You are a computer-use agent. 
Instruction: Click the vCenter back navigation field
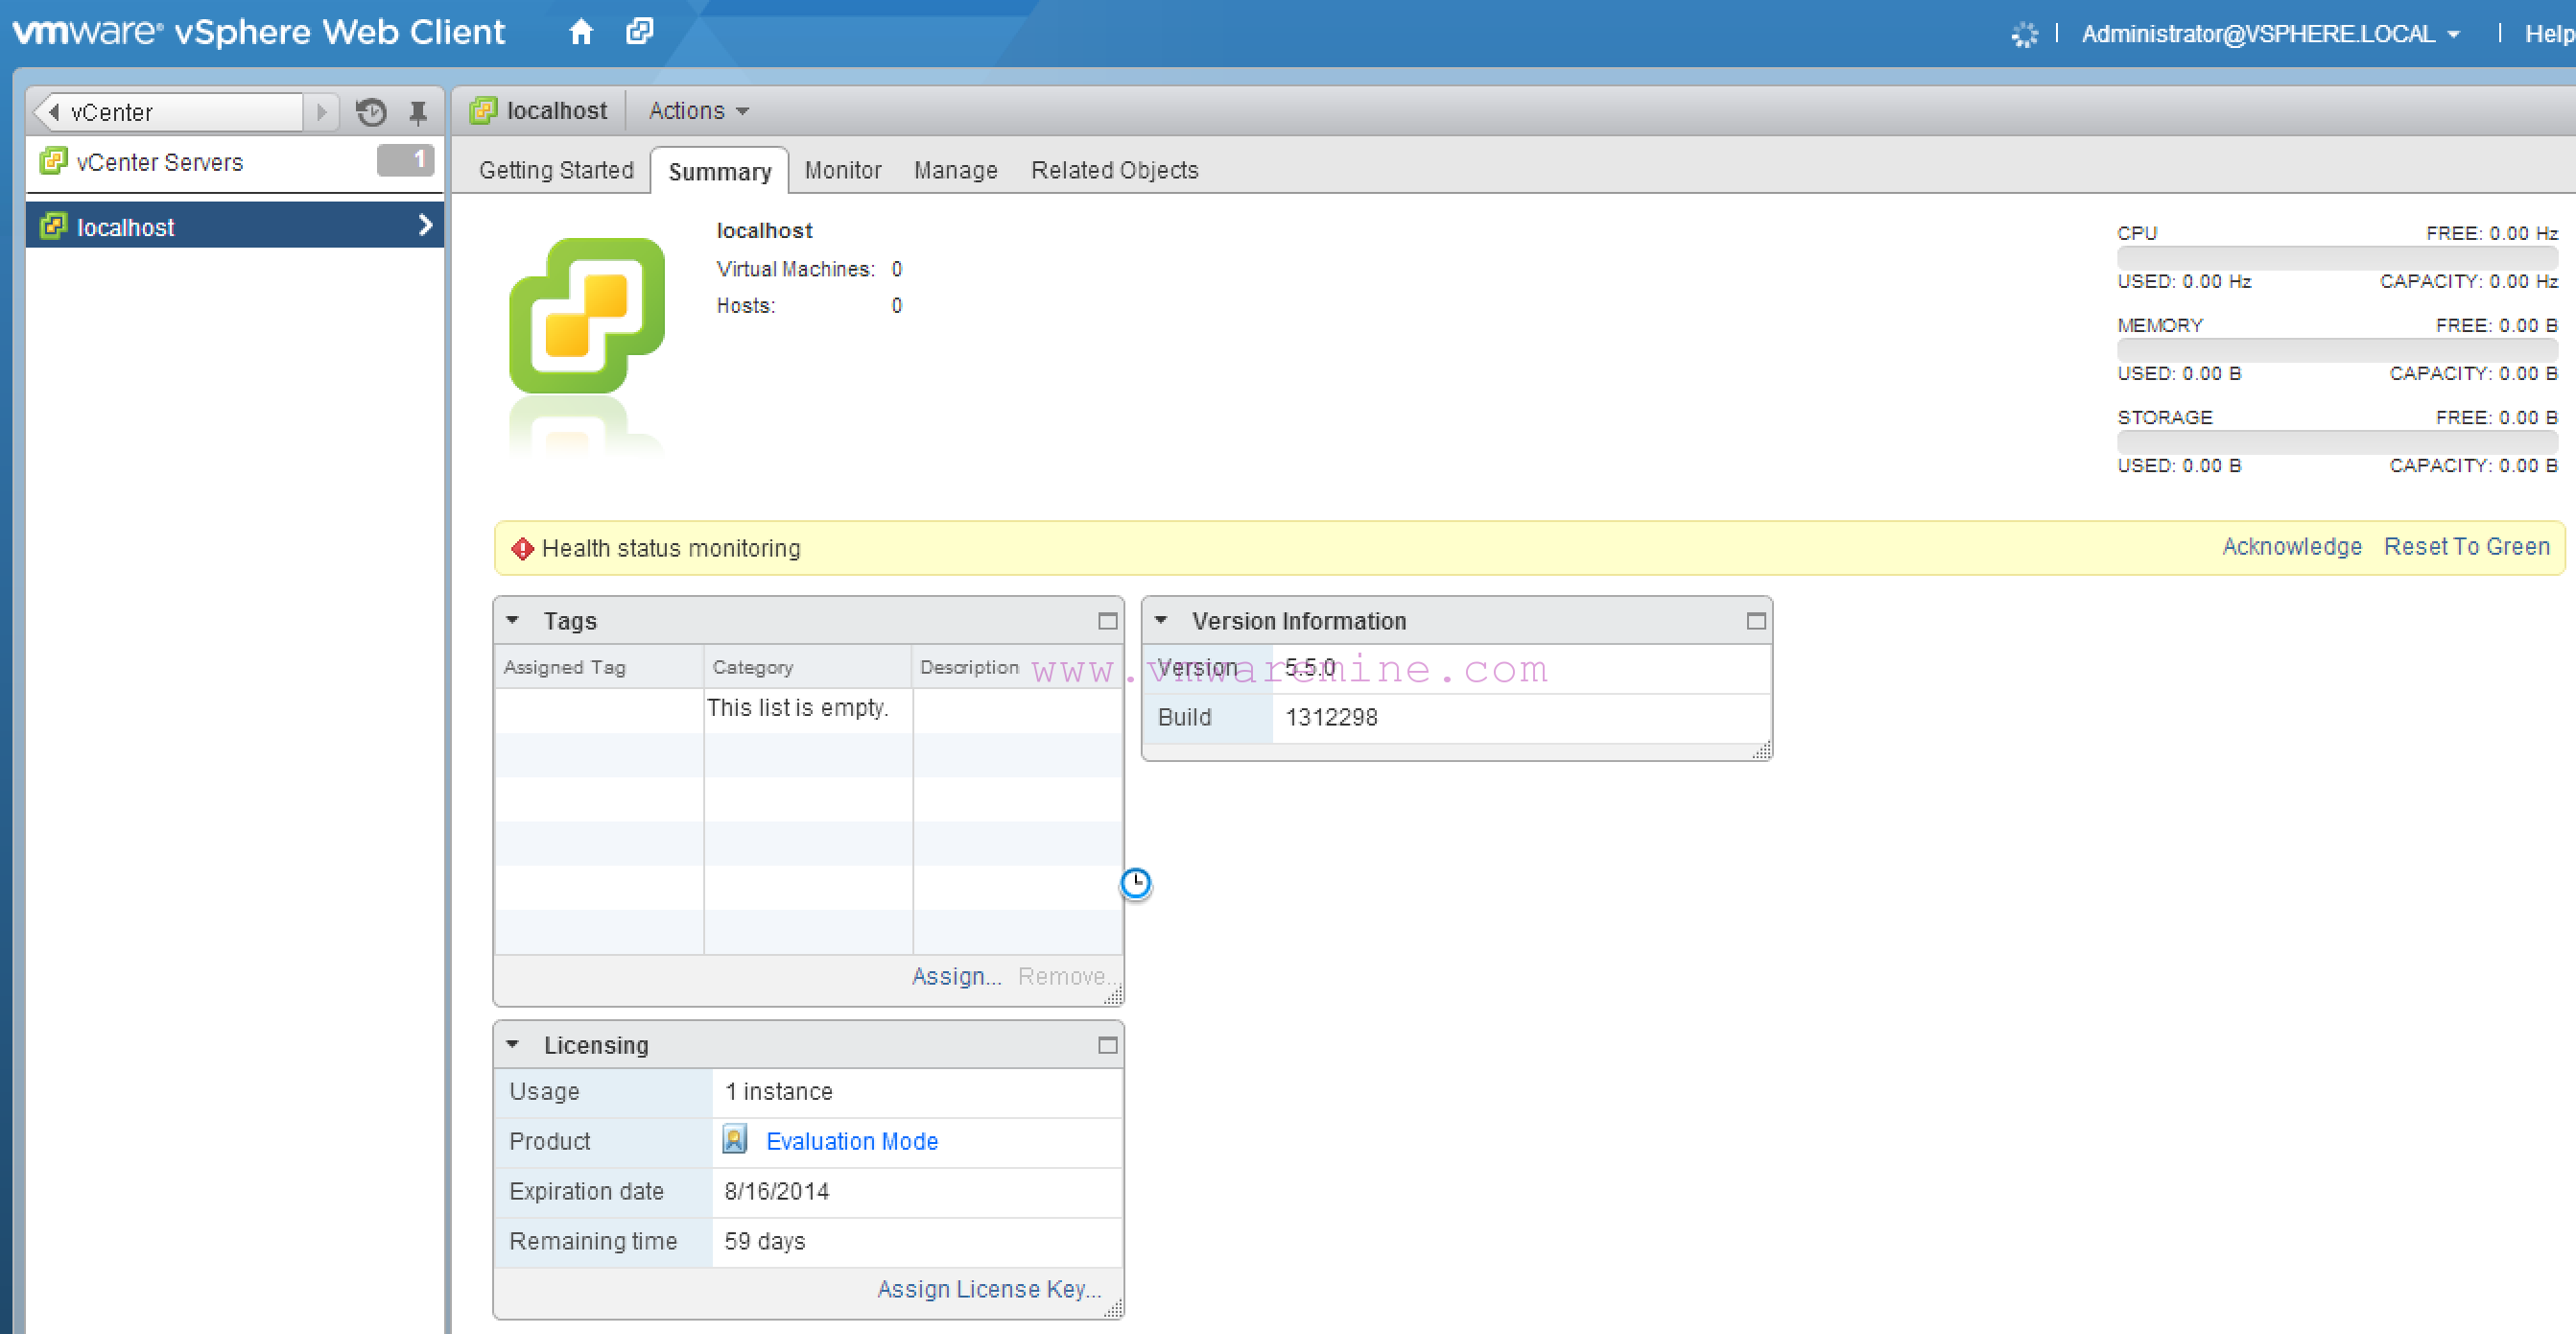168,112
